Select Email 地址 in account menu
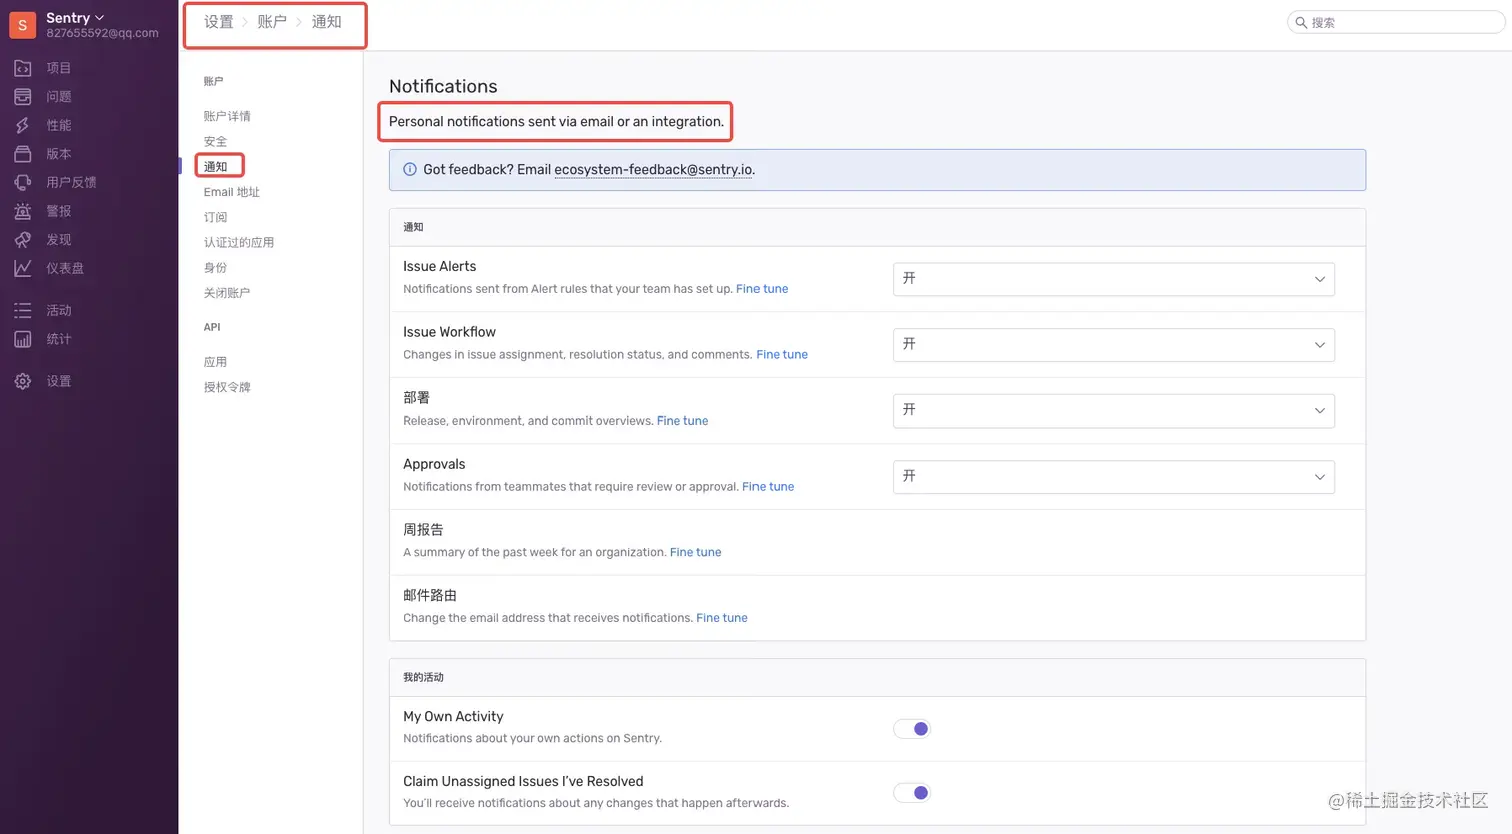Screen dimensions: 1512x834 232,192
